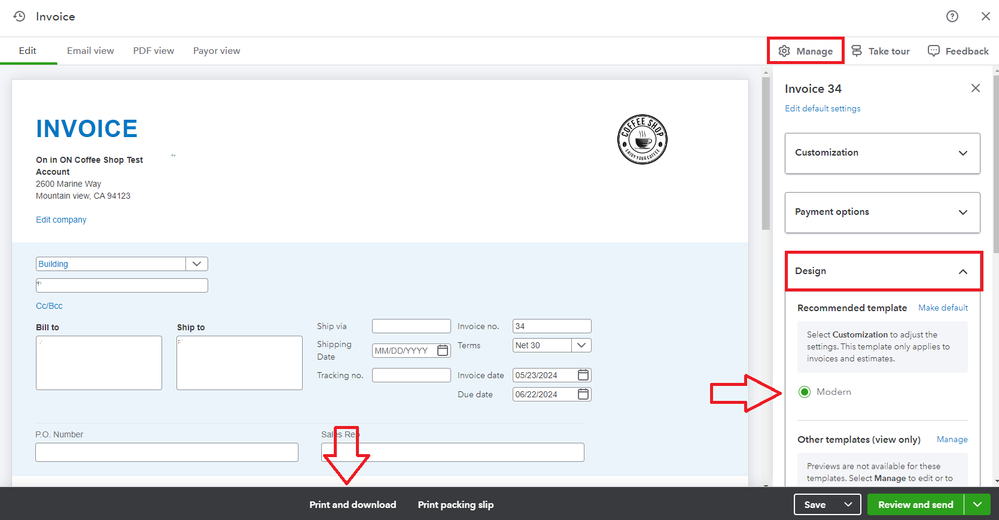
Task: Click the Tracking no. input field
Action: pyautogui.click(x=412, y=375)
